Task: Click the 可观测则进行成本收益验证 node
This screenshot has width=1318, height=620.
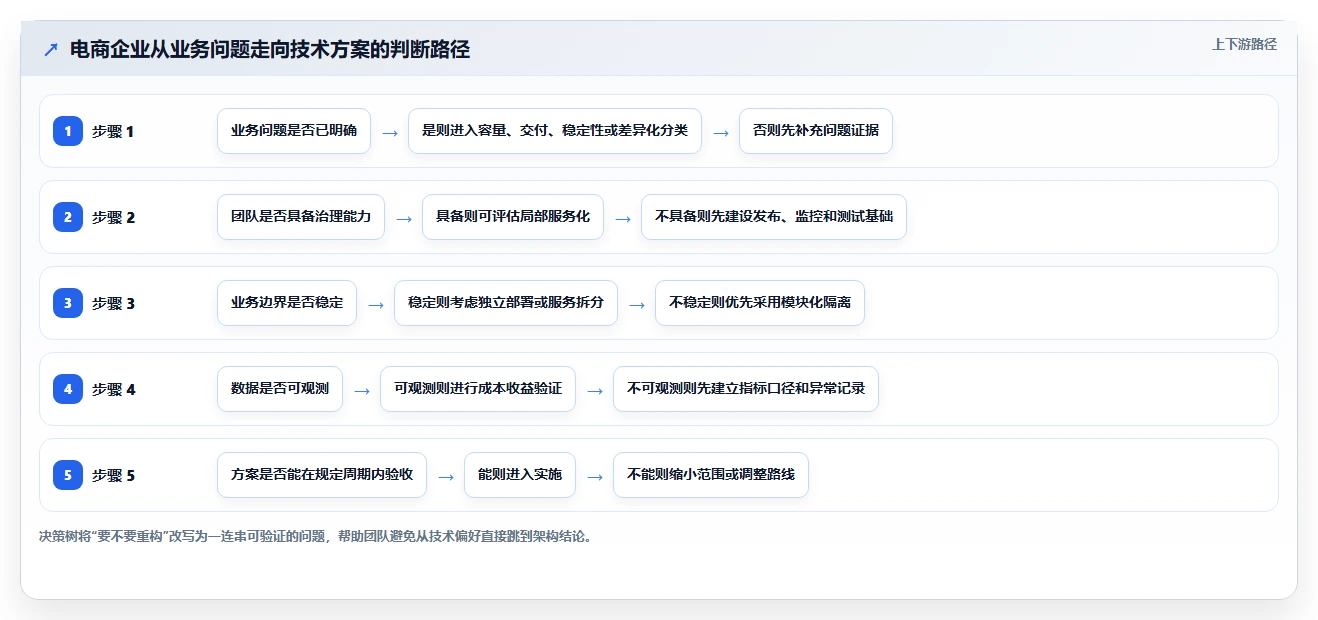Action: pyautogui.click(x=478, y=389)
